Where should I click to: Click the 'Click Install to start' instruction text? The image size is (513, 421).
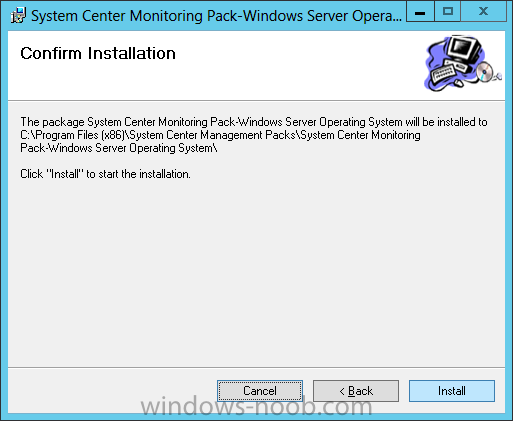click(x=105, y=174)
